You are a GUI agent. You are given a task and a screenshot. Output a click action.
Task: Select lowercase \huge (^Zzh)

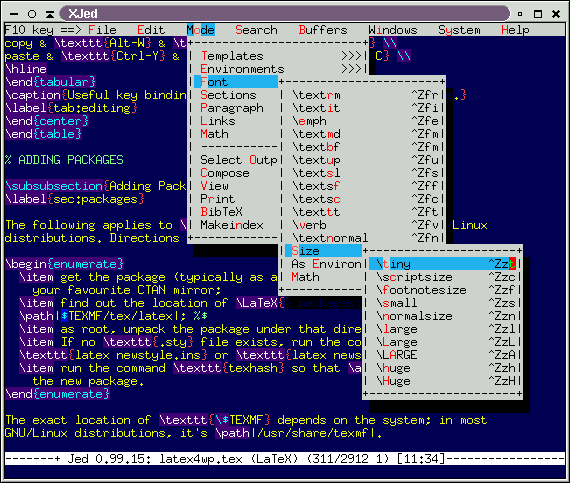tap(442, 368)
